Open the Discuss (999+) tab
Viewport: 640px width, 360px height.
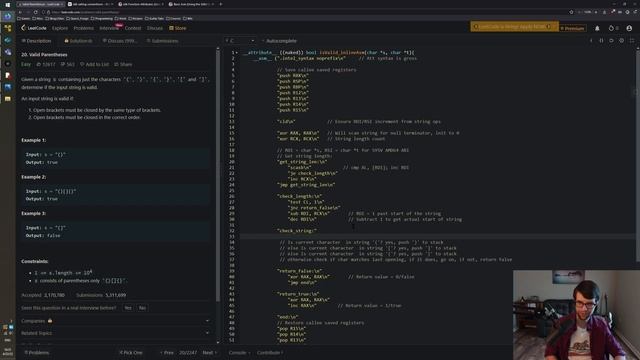click(x=119, y=41)
